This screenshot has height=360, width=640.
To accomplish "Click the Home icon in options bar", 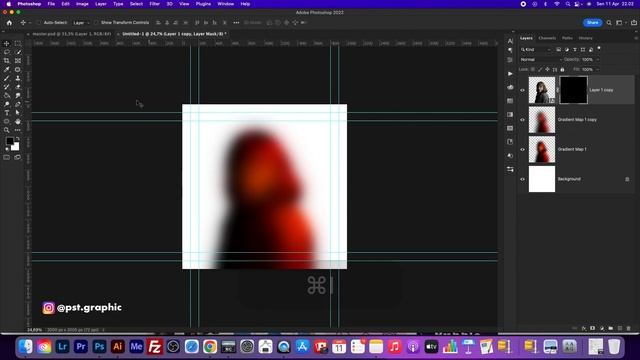I will (9, 23).
